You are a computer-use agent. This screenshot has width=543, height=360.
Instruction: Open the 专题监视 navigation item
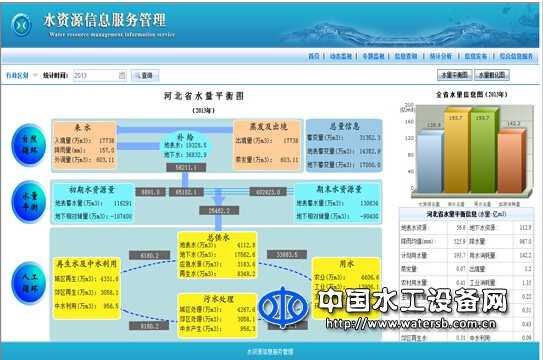coord(373,56)
